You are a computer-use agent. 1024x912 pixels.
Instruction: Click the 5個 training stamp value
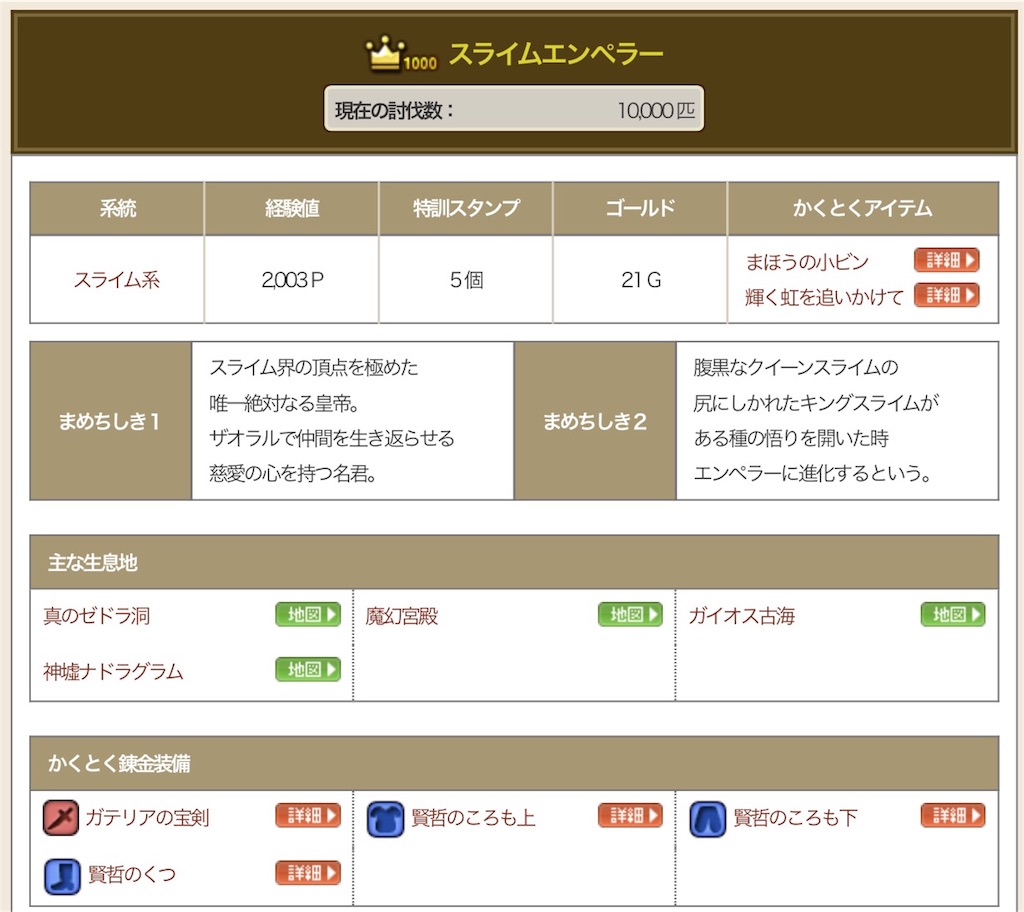466,280
